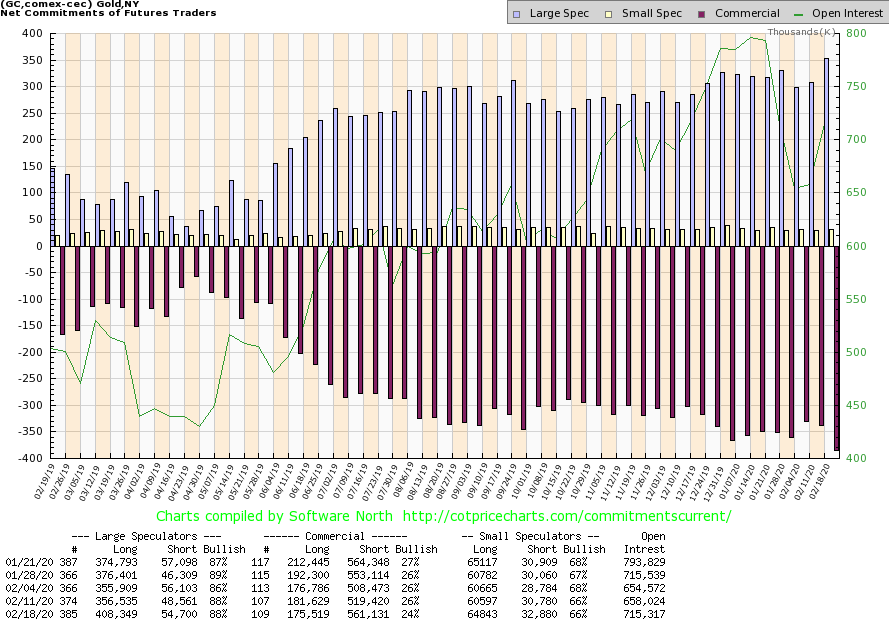
Task: Click the purple Commercial legend swatch
Action: click(704, 13)
